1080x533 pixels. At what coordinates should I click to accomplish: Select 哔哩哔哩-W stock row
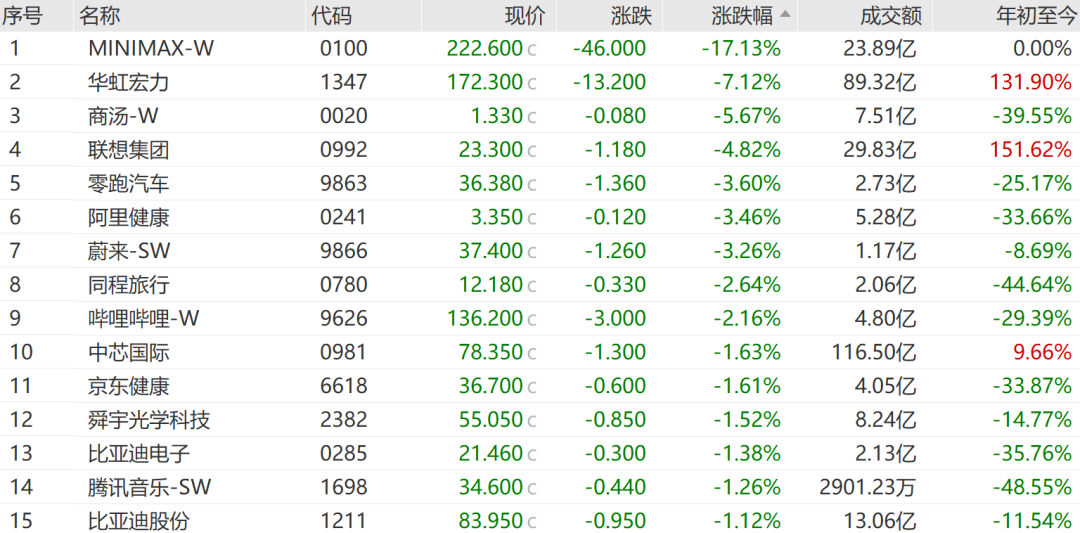click(x=540, y=318)
